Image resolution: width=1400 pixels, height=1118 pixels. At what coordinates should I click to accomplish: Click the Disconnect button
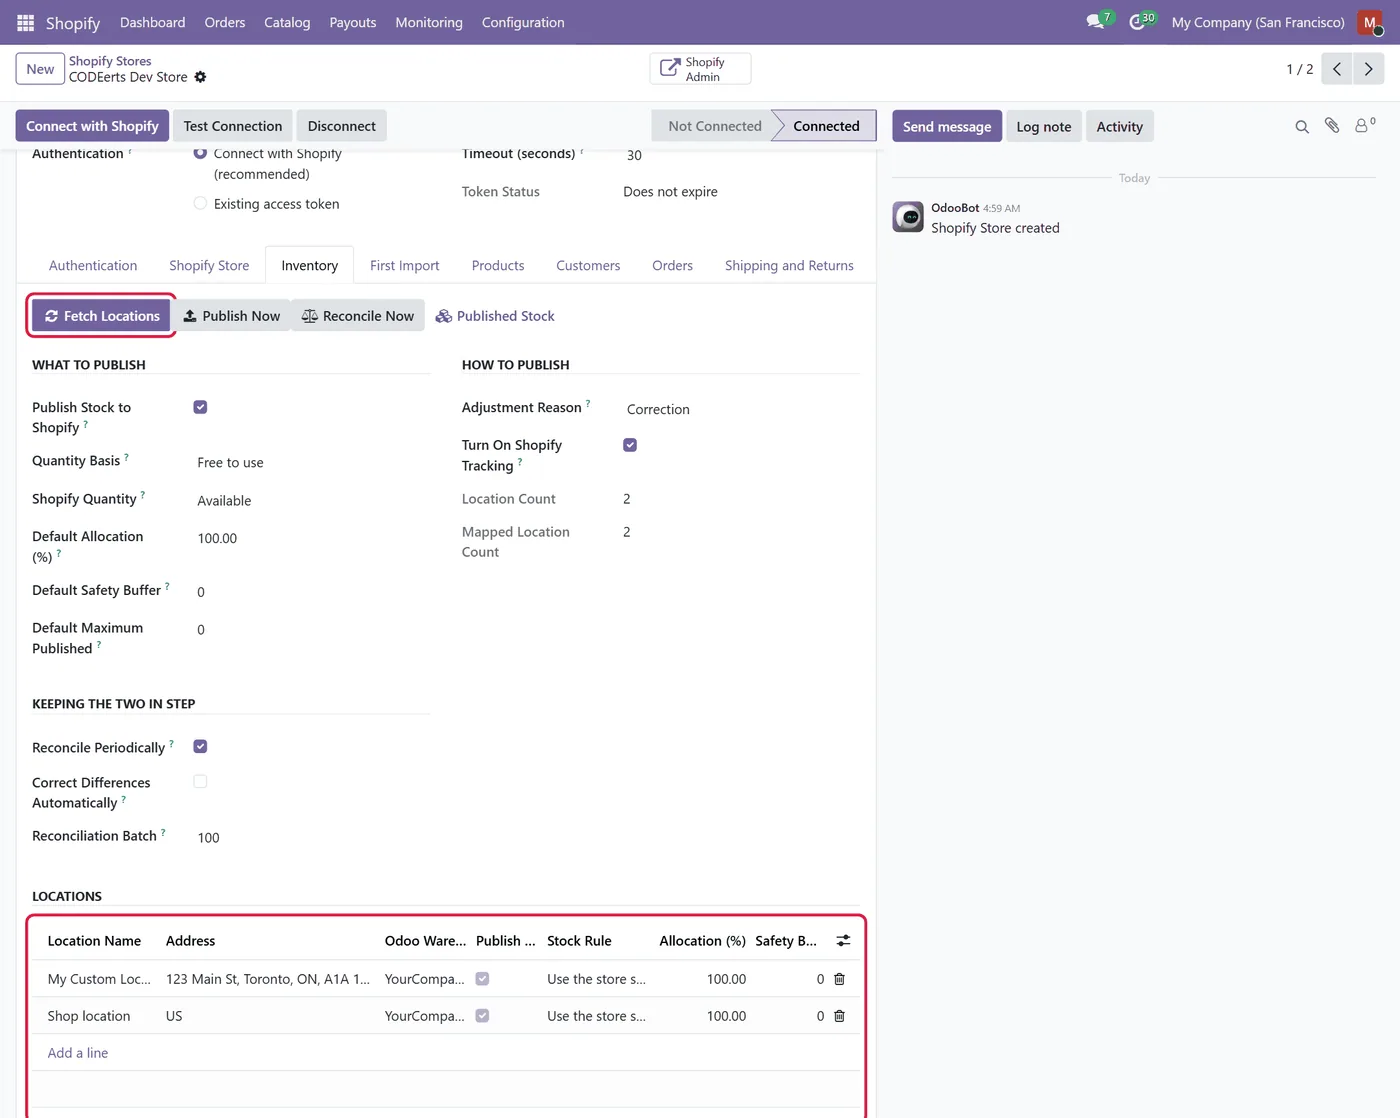342,126
